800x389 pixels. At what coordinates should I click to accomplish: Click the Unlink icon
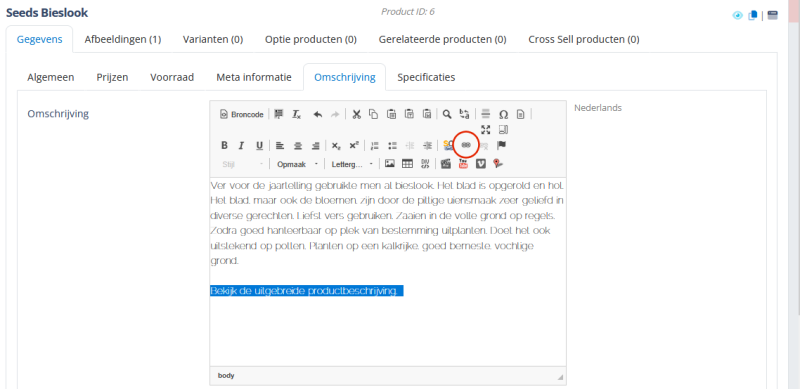(x=484, y=145)
